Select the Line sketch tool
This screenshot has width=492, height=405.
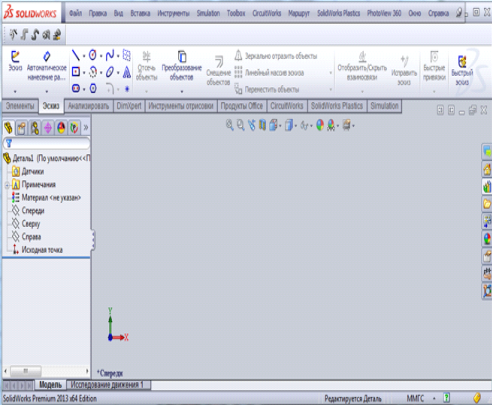[x=76, y=55]
